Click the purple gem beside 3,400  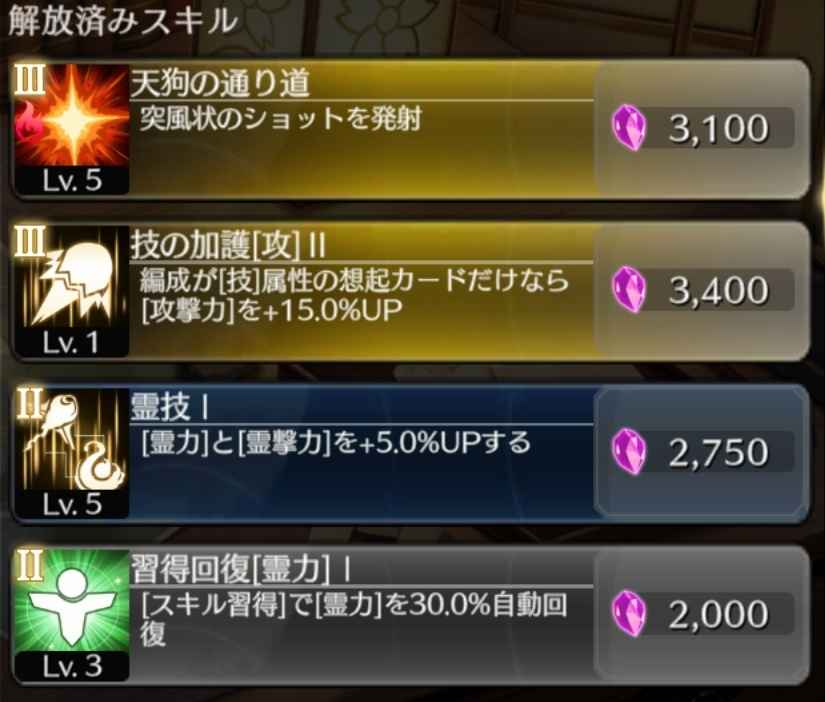click(629, 290)
